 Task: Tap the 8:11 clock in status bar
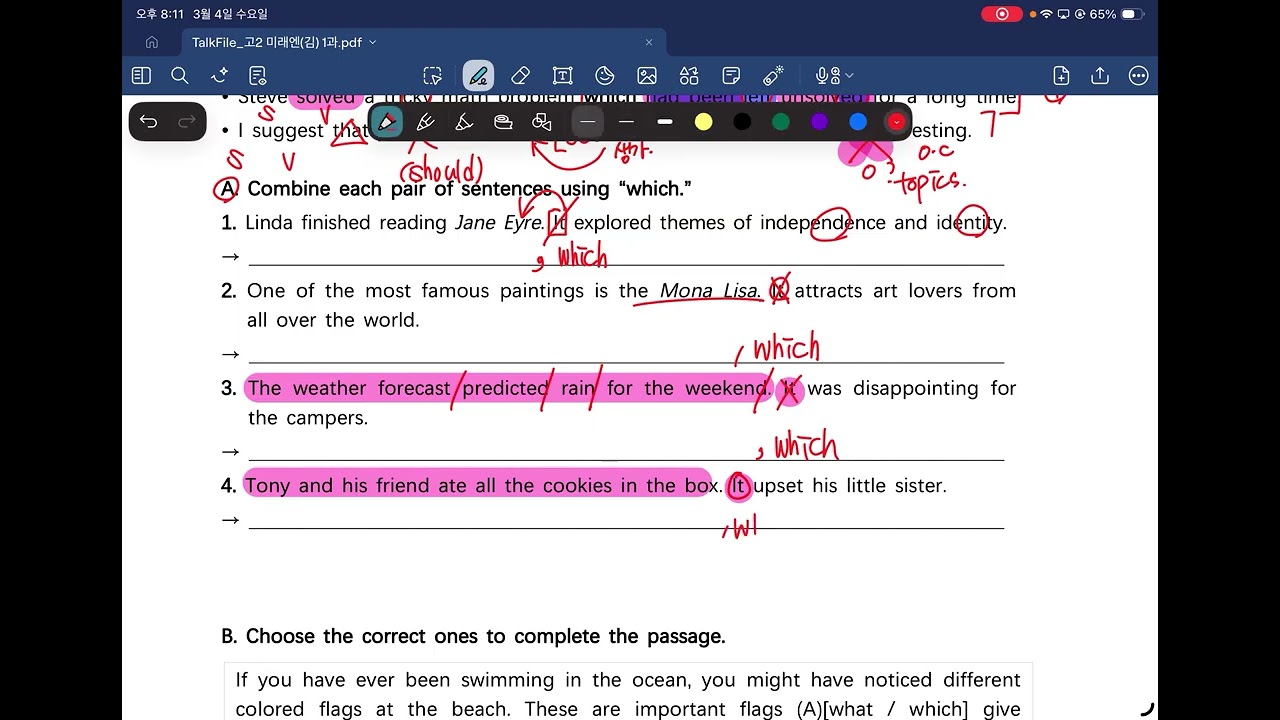click(x=160, y=14)
